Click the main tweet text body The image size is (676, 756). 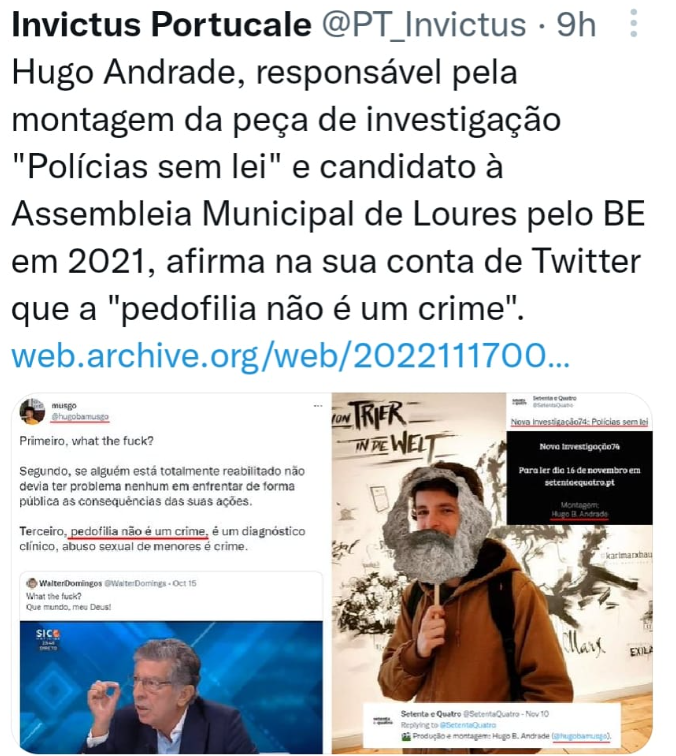[328, 190]
